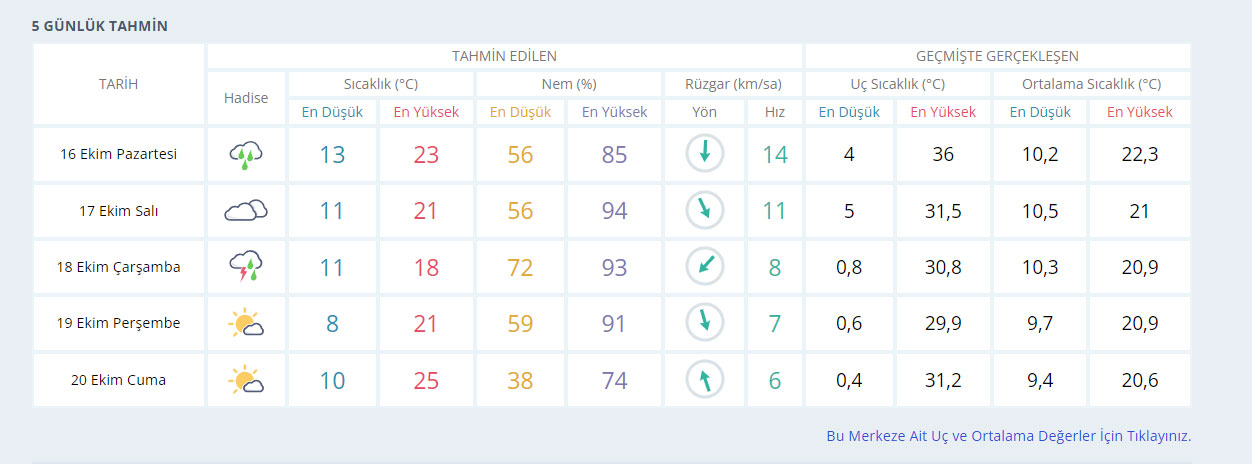The width and height of the screenshot is (1252, 464).
Task: Click the GEÇMİŞTE GERÇEKLEŞEN header
Action: tap(997, 56)
